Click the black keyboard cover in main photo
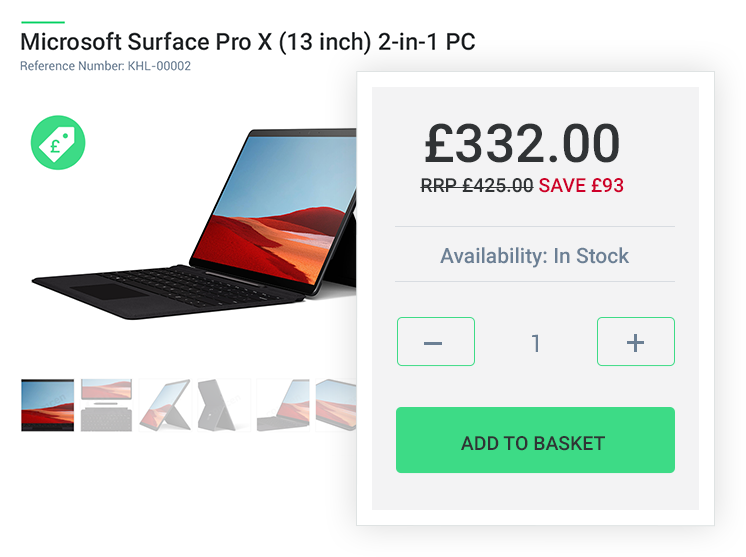Viewport: 746px width, 557px height. (167, 291)
